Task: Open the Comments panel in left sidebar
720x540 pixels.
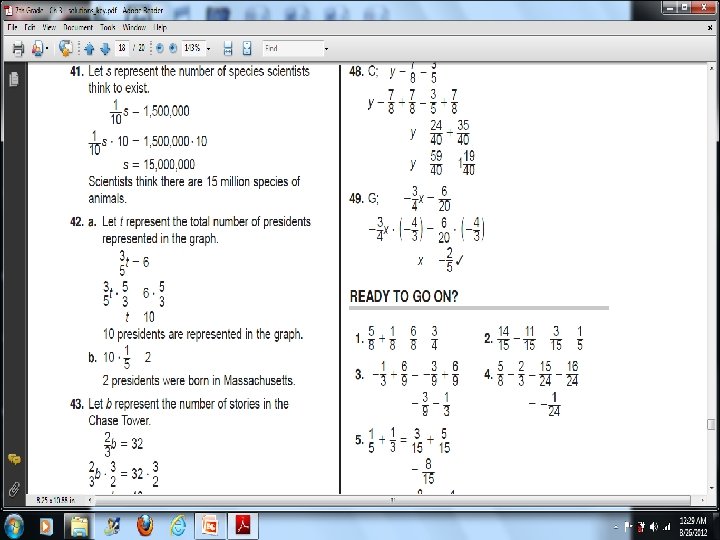Action: tap(14, 459)
